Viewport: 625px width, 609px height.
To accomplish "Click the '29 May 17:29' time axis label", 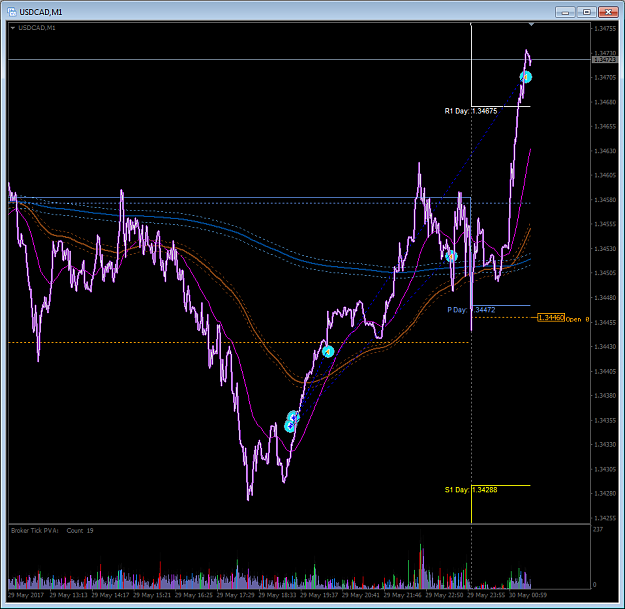I will point(236,595).
